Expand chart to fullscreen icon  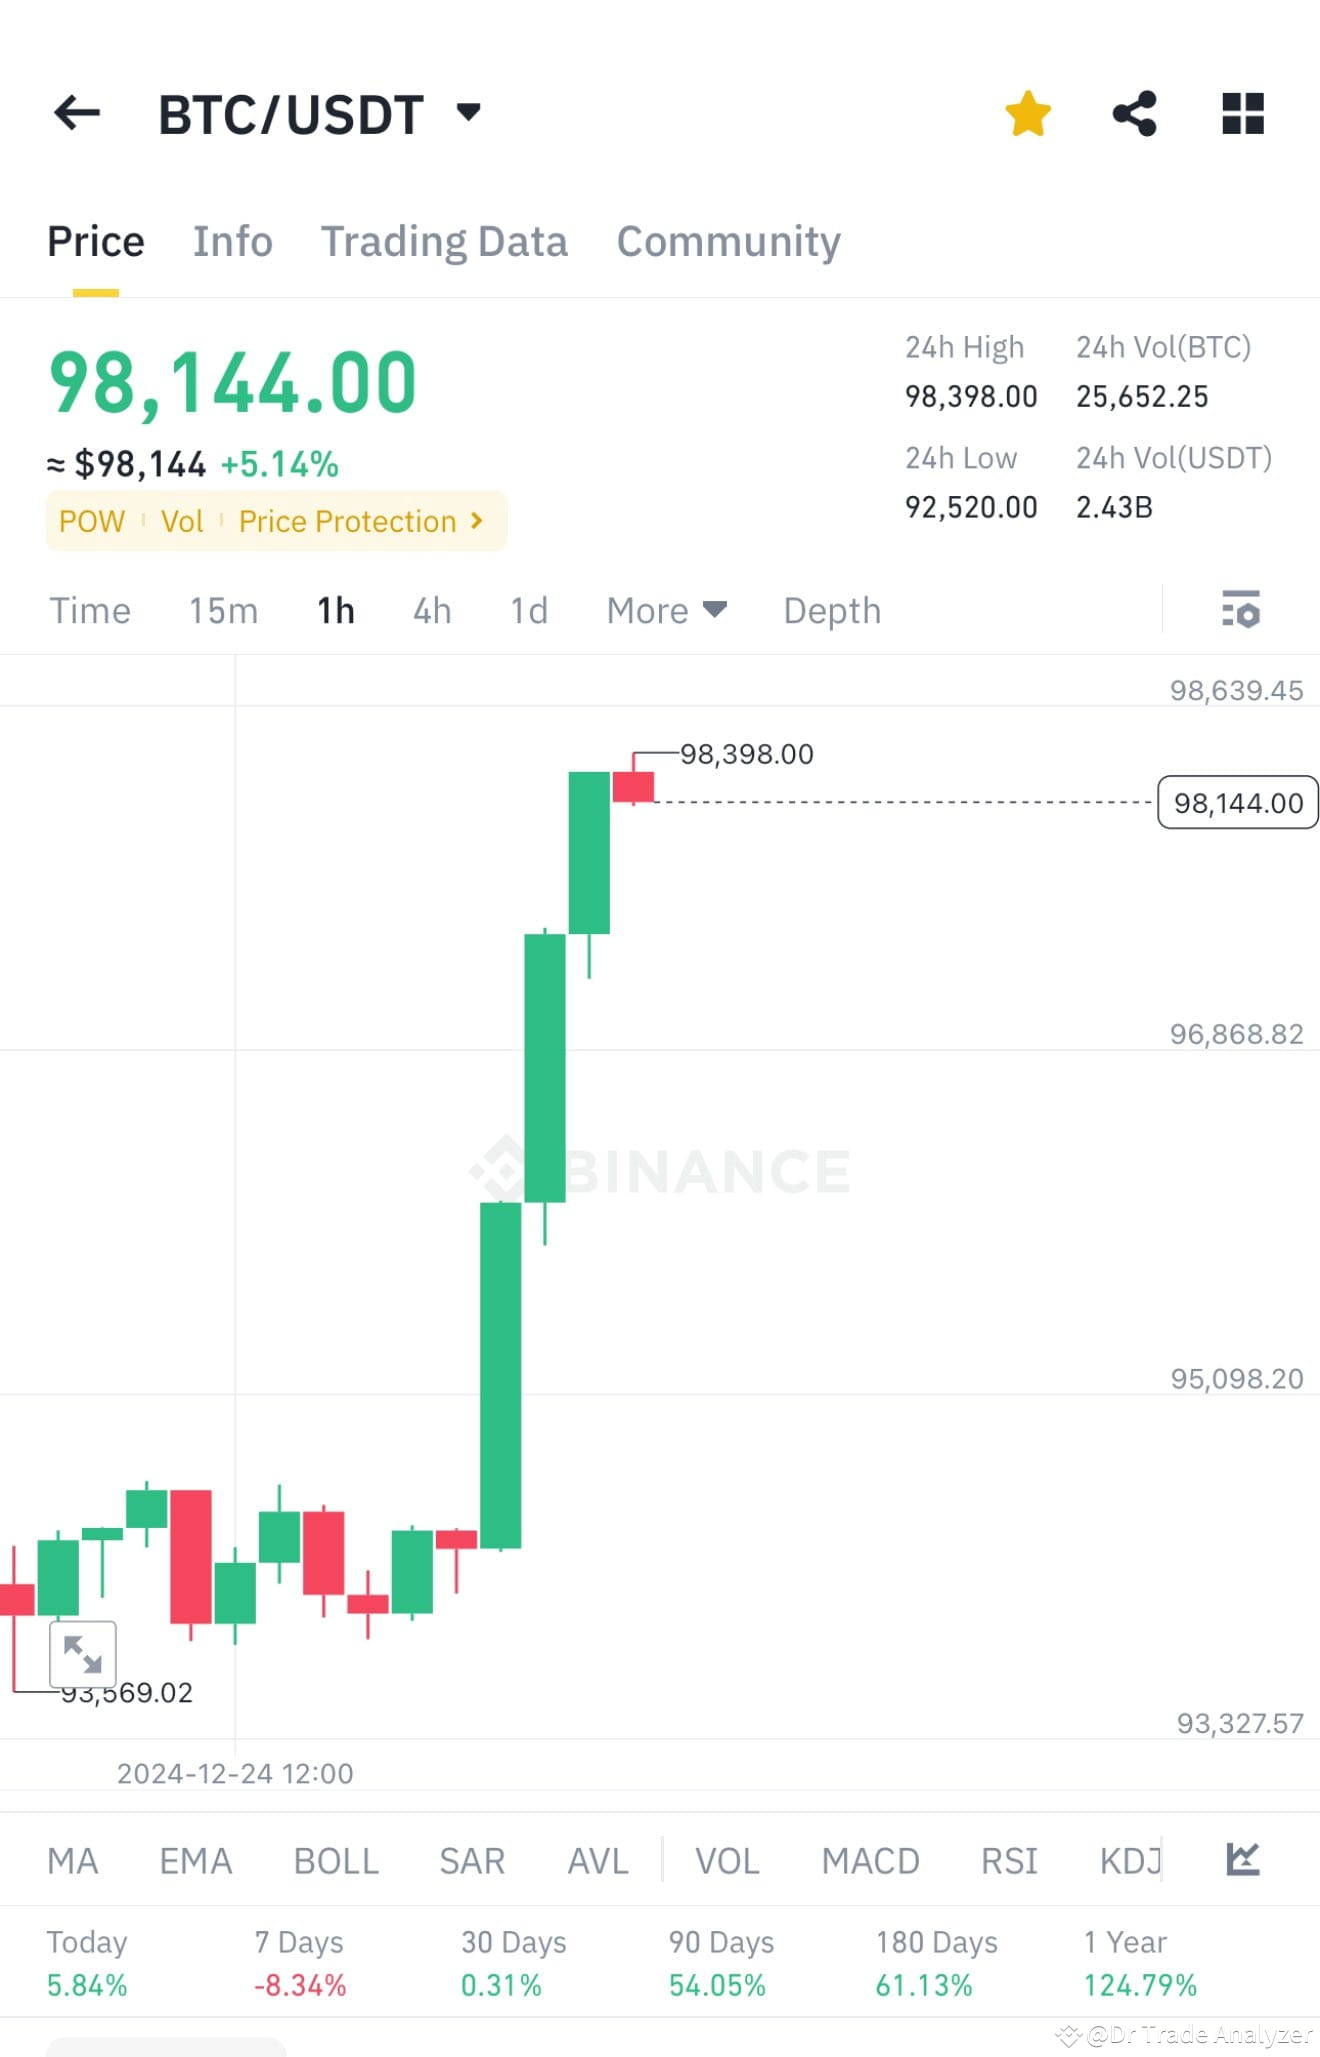83,1654
